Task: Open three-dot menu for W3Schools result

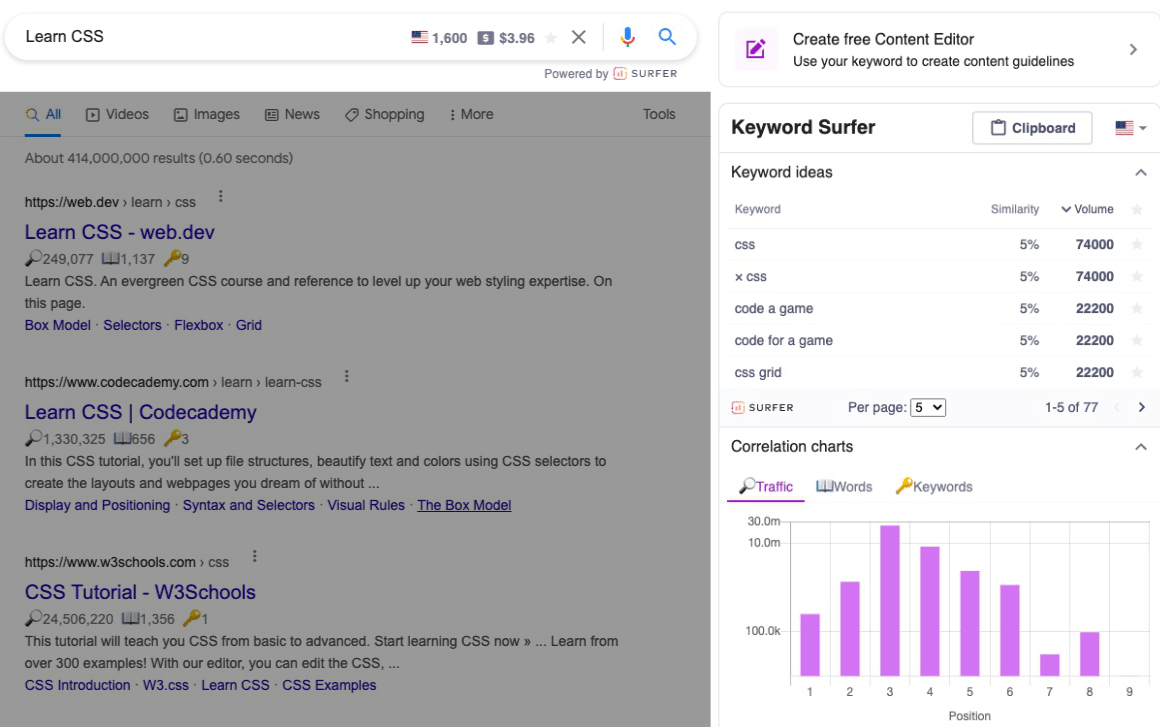Action: 254,557
